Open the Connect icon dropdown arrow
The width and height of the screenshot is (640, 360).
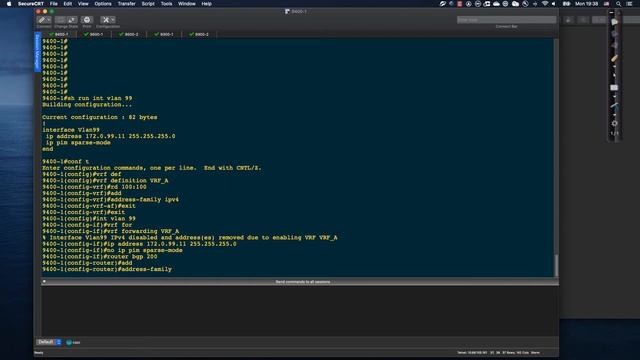[49, 20]
